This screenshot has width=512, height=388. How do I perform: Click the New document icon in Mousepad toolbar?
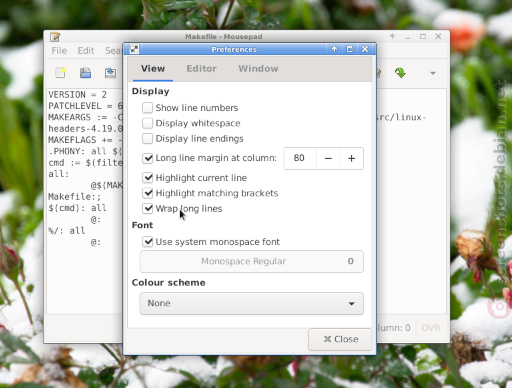pyautogui.click(x=60, y=73)
